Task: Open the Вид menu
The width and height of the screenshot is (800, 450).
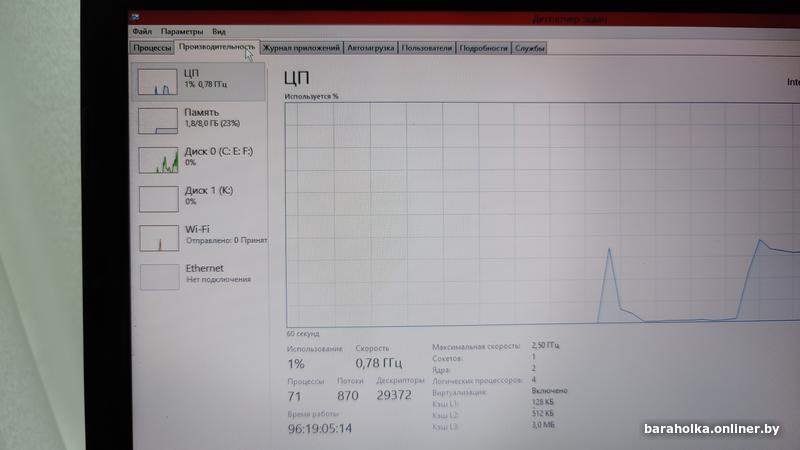Action: click(x=219, y=31)
